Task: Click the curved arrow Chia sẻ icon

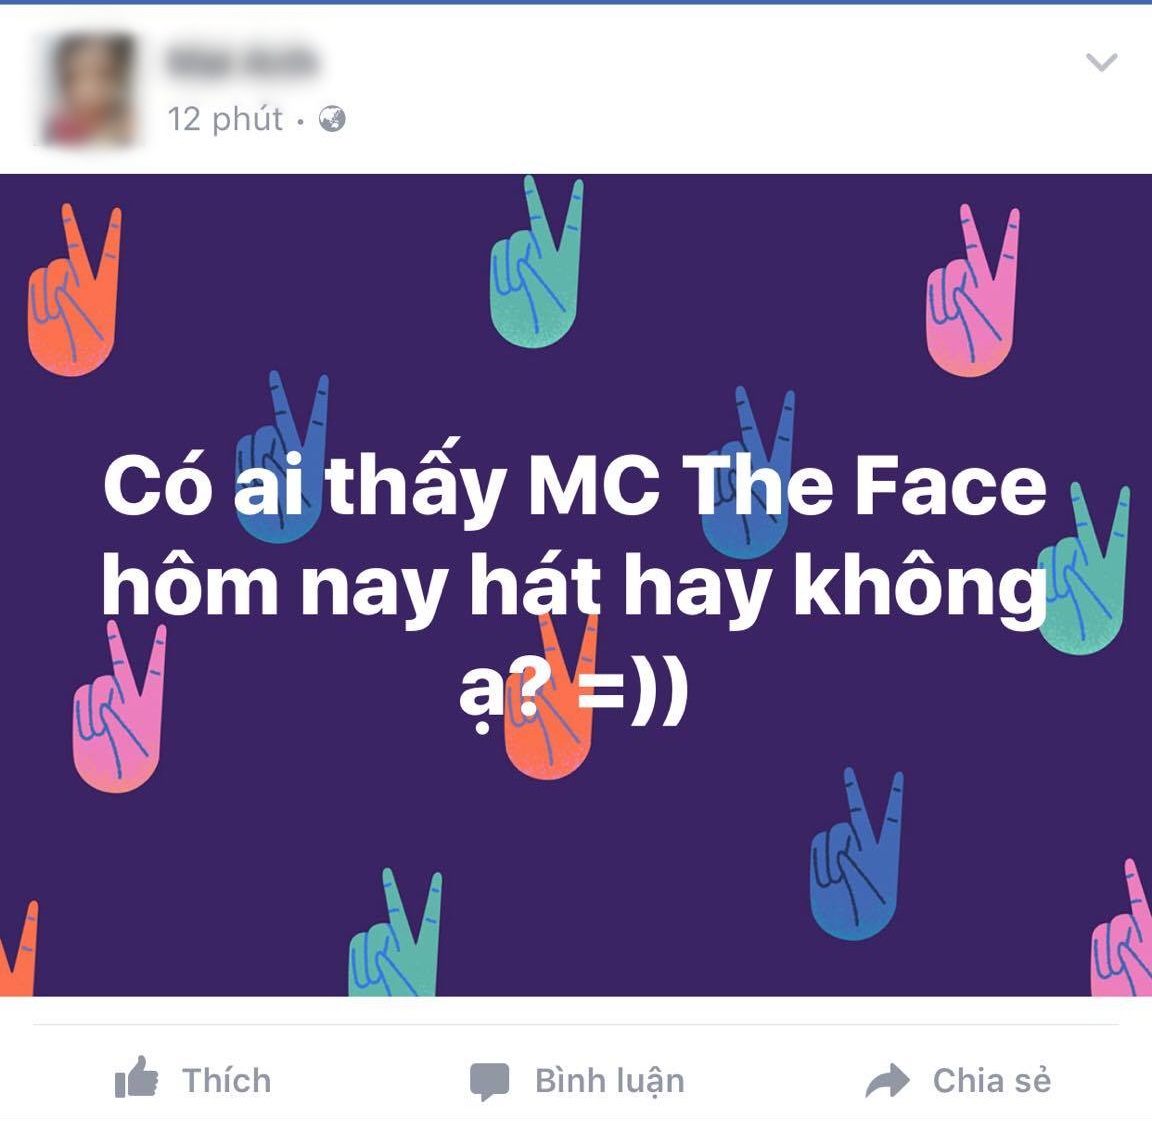Action: point(888,1081)
